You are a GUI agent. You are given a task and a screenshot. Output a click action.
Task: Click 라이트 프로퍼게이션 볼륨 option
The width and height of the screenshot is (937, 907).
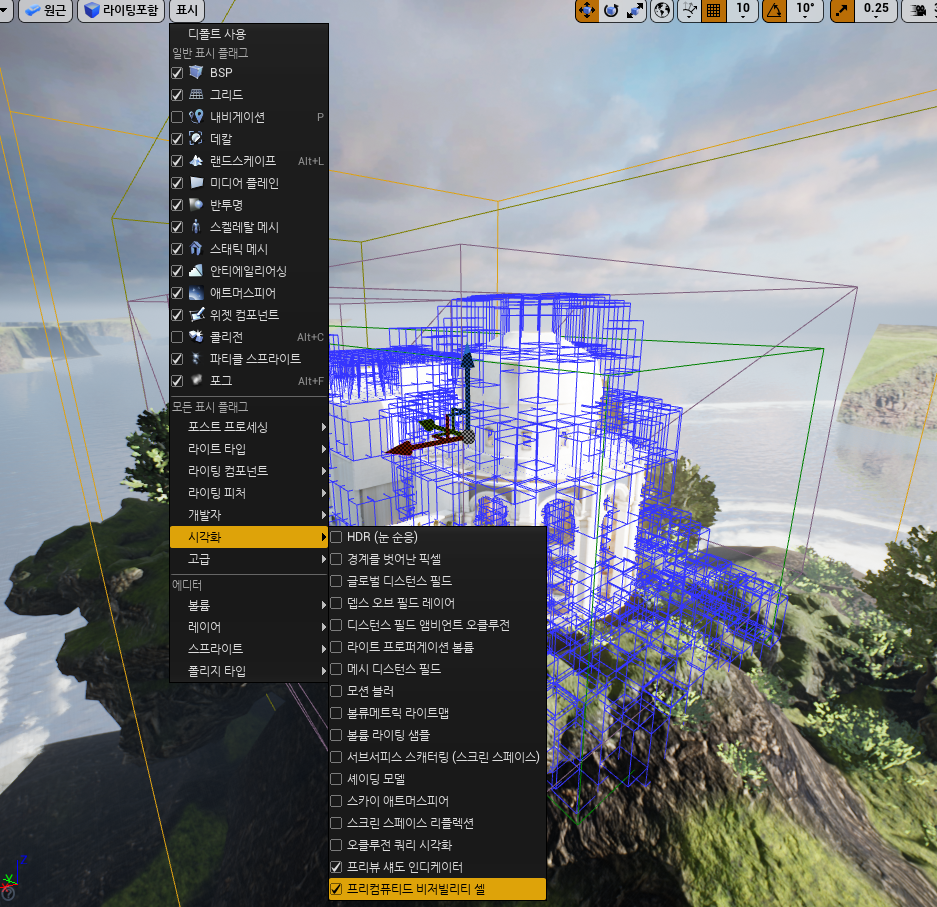pos(437,647)
